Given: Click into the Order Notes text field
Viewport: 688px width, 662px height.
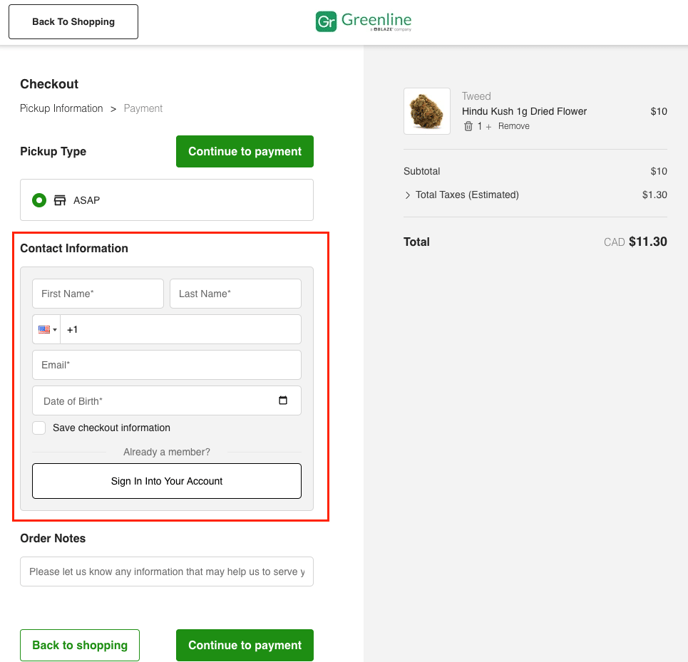Looking at the screenshot, I should (167, 572).
